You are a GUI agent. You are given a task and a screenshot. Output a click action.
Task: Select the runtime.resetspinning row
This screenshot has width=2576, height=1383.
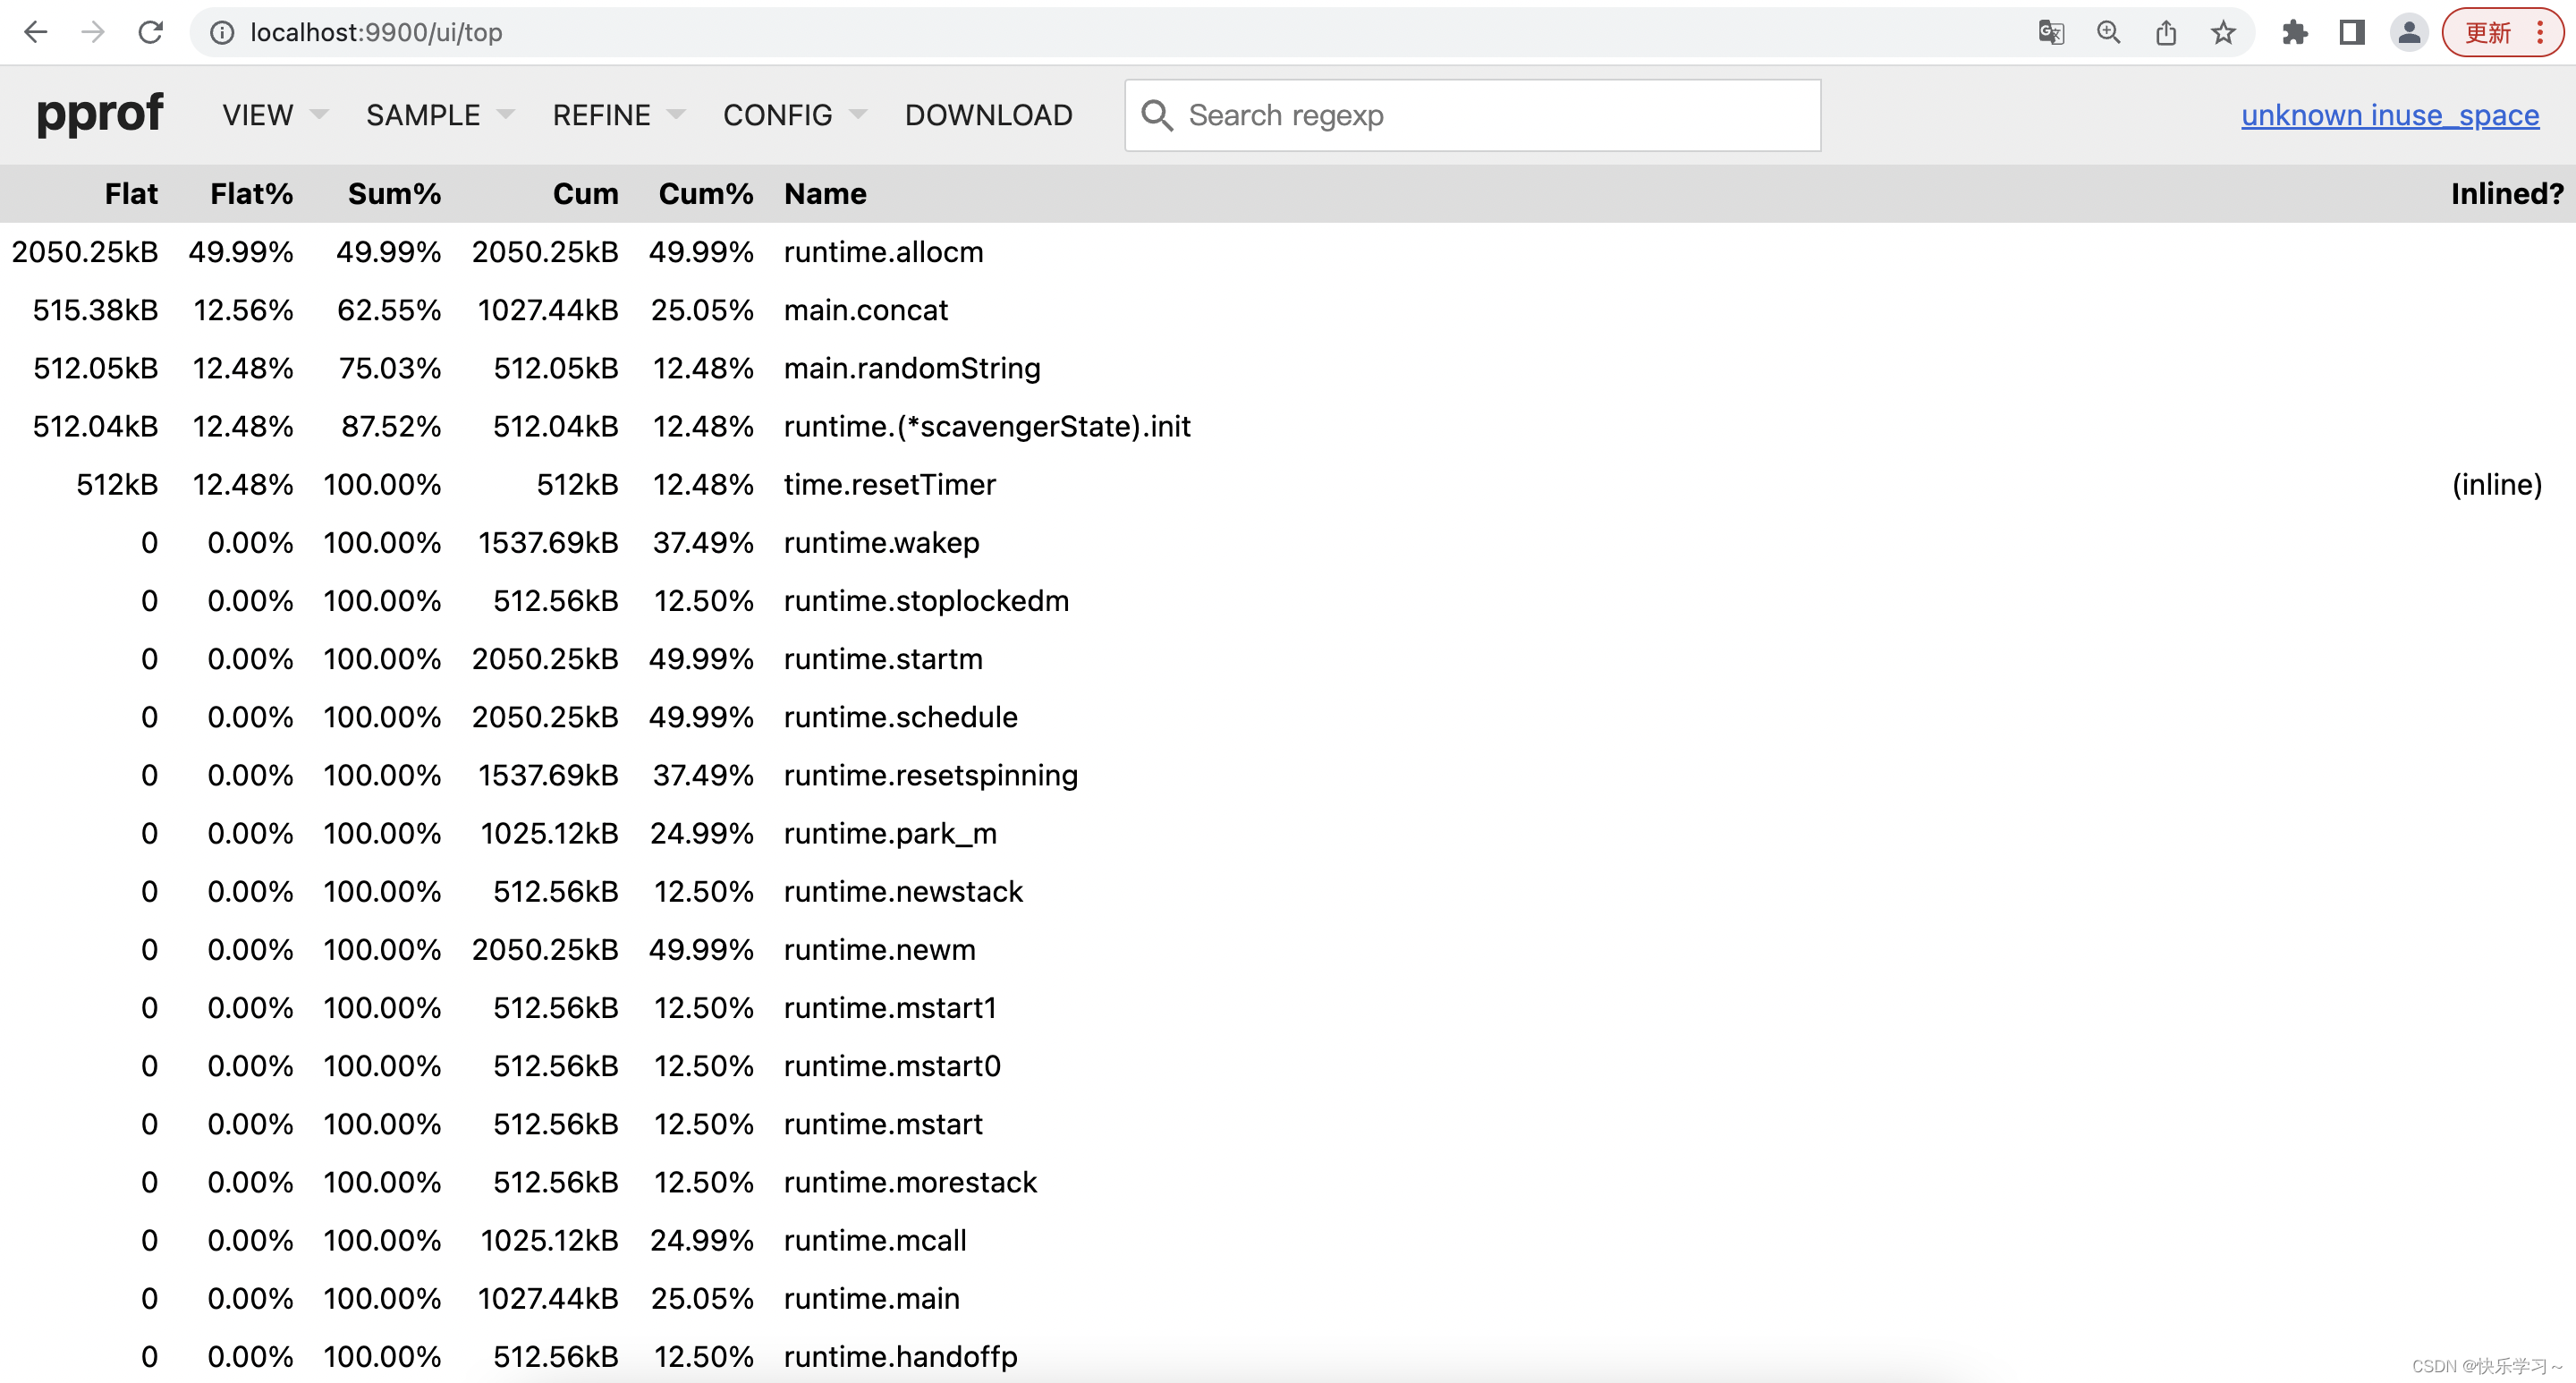(x=1288, y=775)
